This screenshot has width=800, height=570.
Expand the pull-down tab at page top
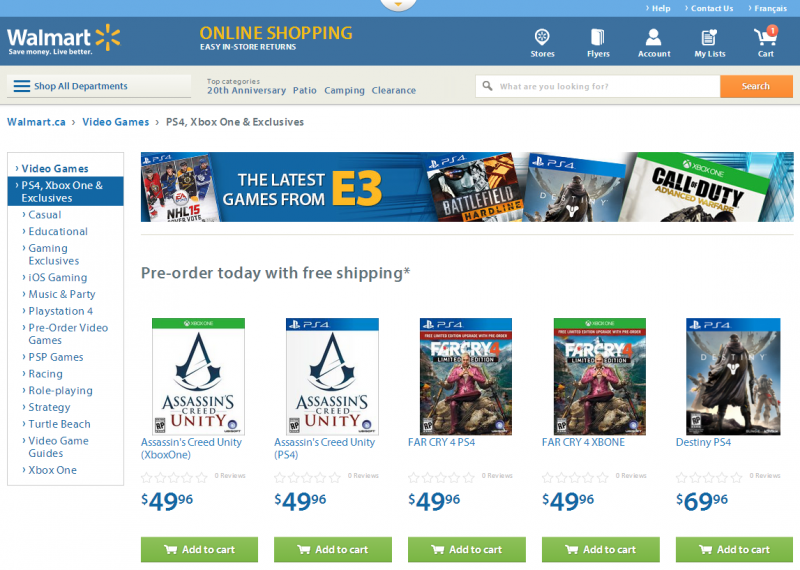click(398, 5)
